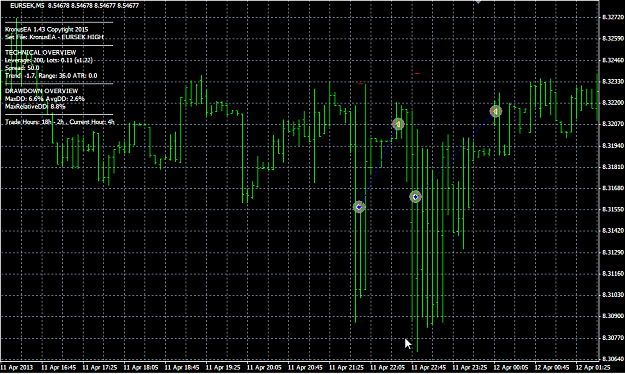Select the earlier blue buy entry arrow marker

pos(359,207)
